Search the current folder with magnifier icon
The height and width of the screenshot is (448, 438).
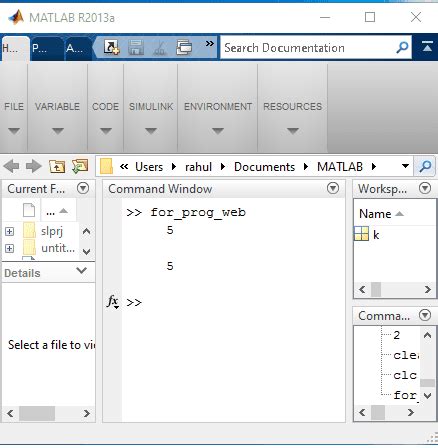[425, 166]
